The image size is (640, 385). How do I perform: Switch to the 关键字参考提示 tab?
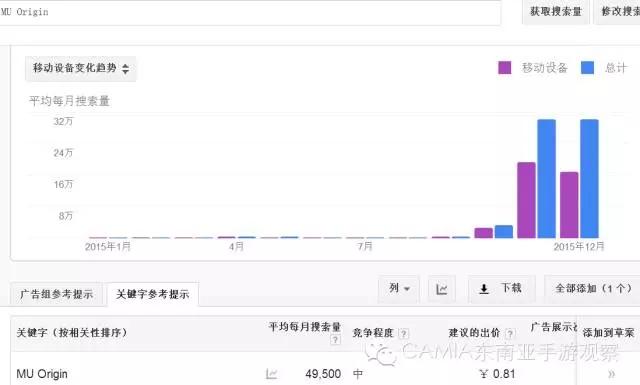click(153, 294)
